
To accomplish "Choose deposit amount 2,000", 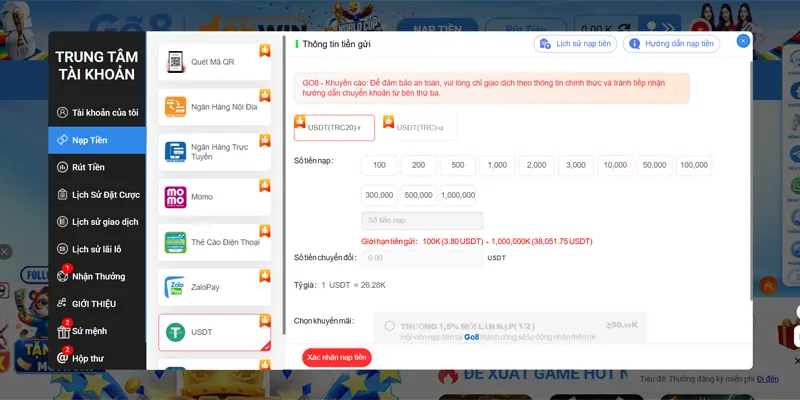I will (536, 165).
